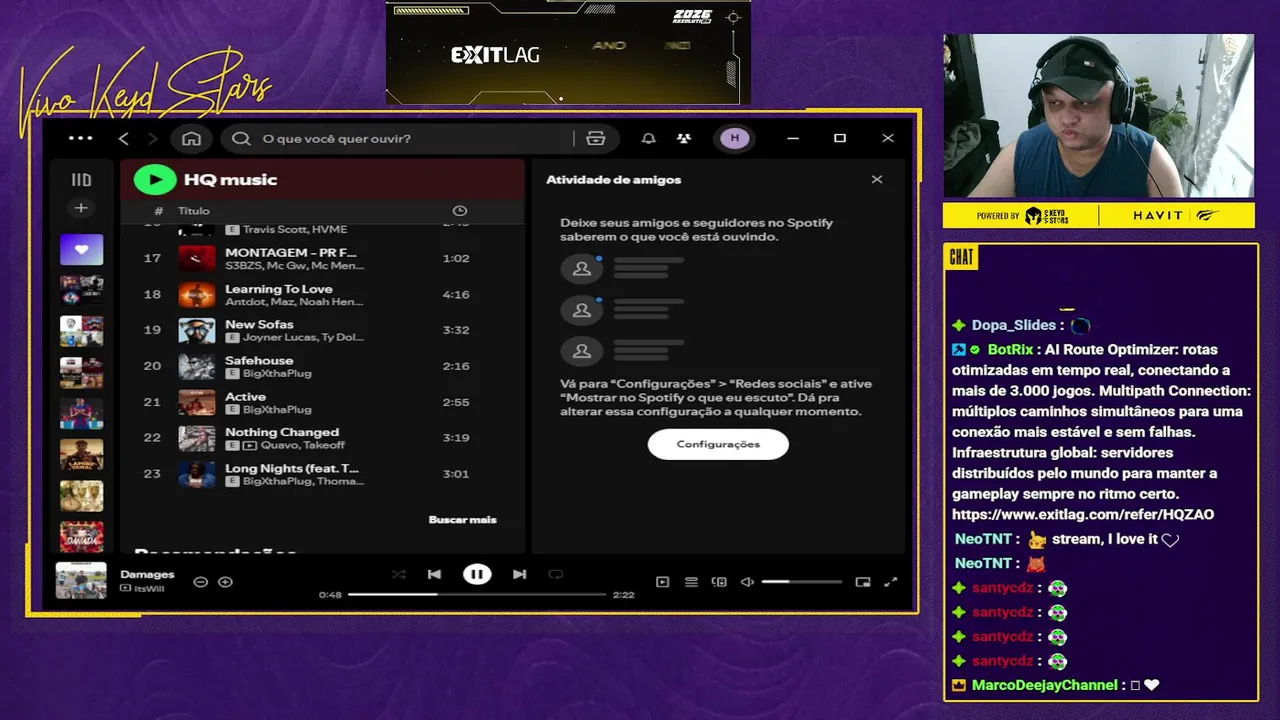Toggle repeat mode

[x=556, y=574]
